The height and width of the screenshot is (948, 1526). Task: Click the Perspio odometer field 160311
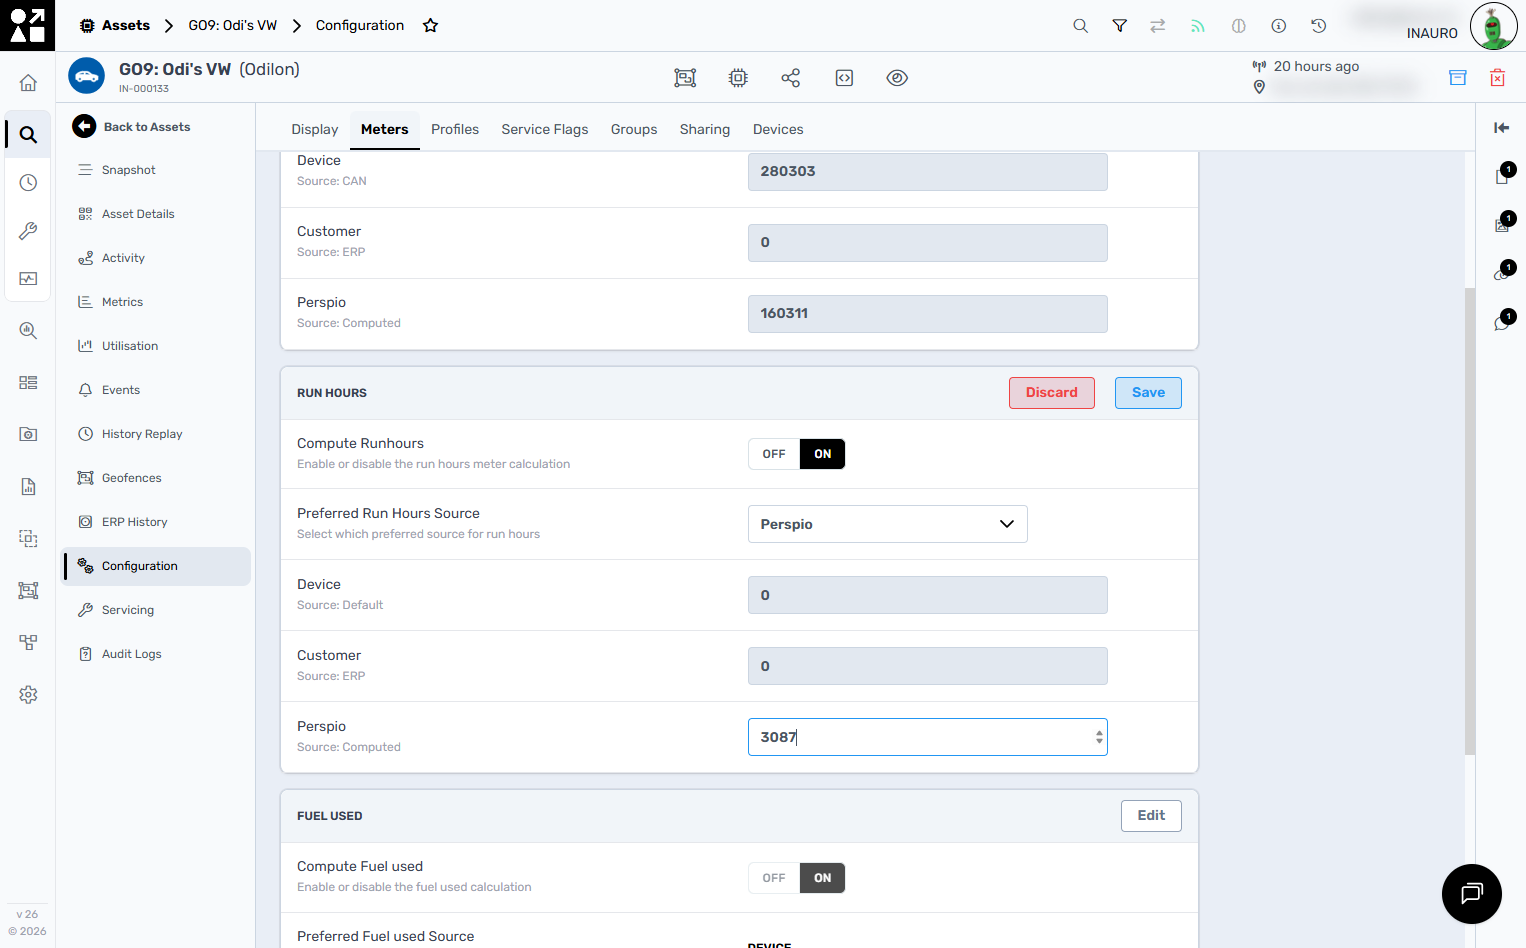(x=928, y=314)
